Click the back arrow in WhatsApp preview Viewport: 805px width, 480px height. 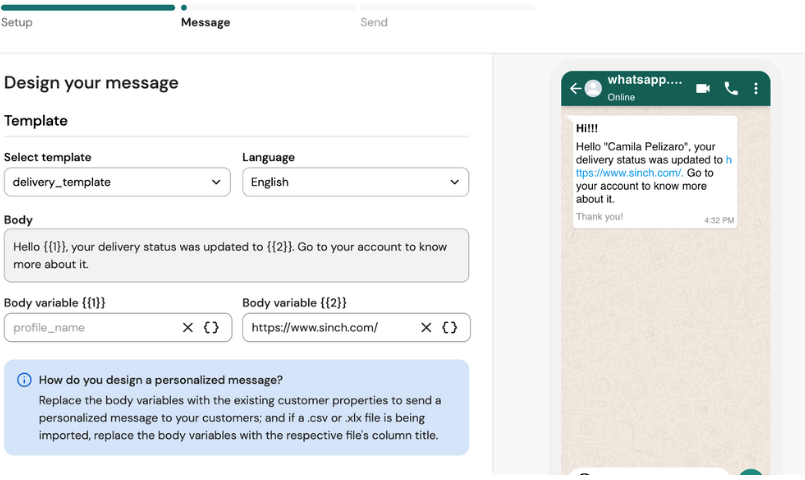[x=575, y=89]
